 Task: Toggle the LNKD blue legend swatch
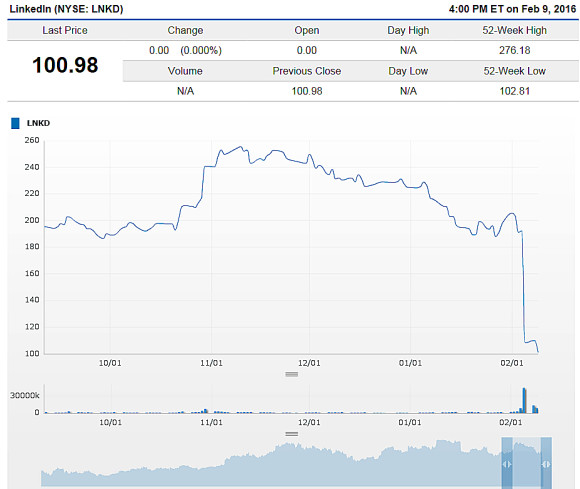(x=15, y=123)
